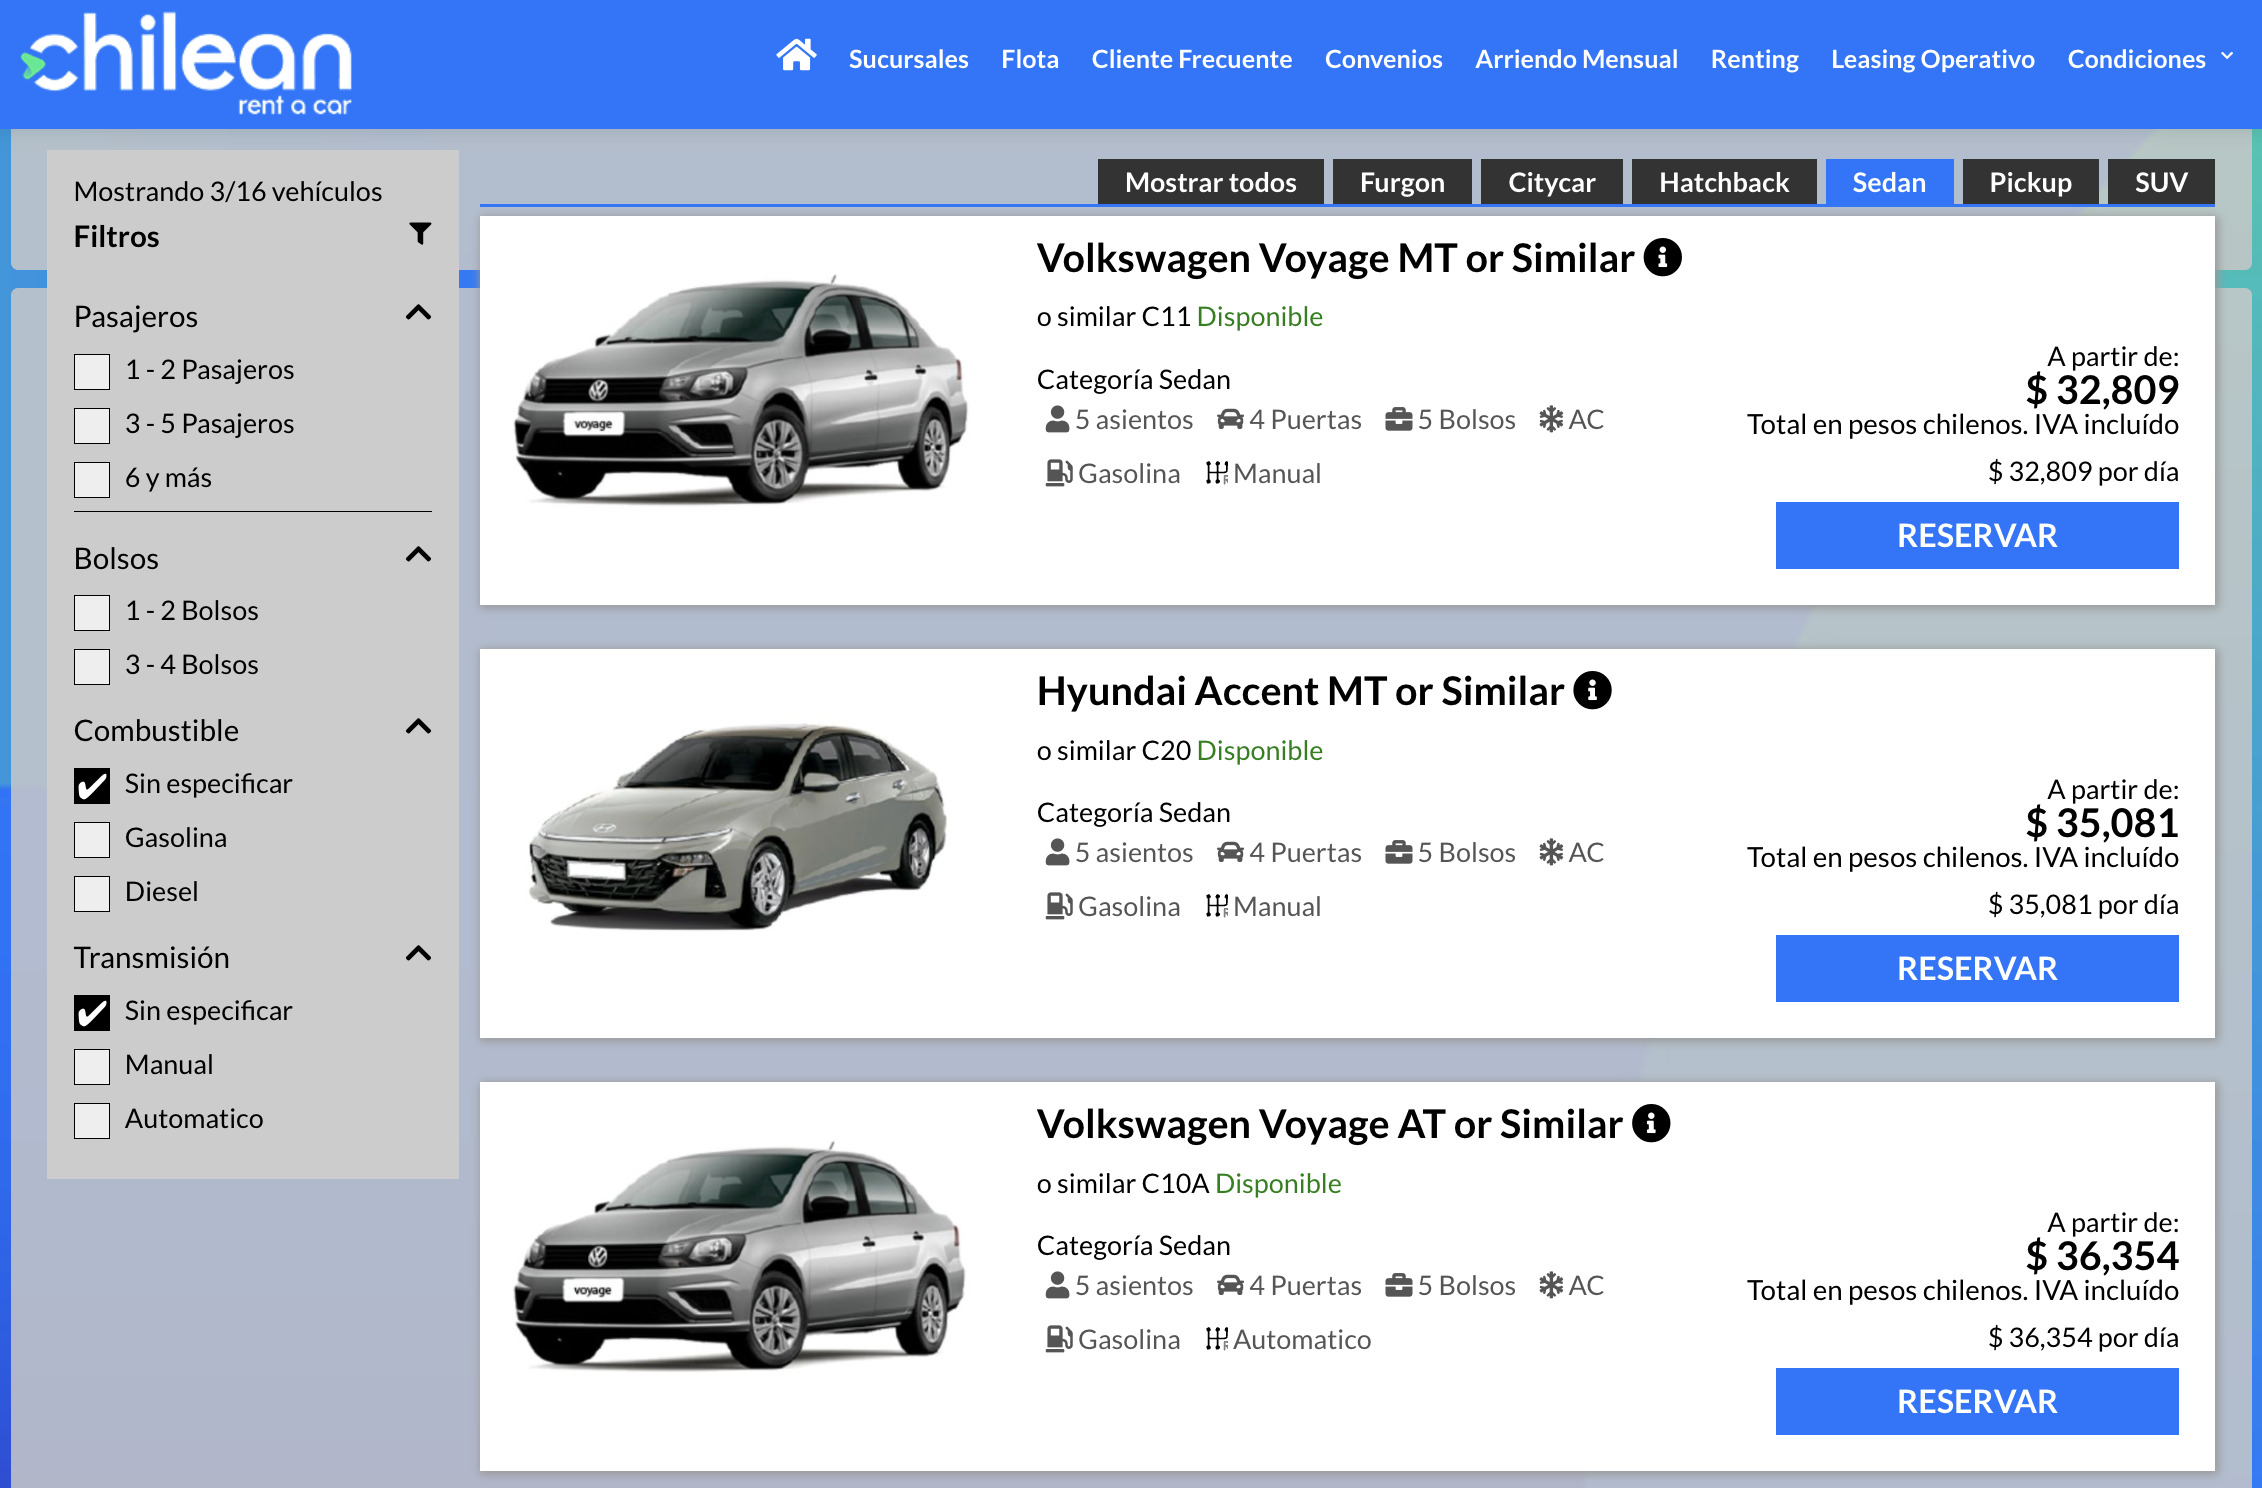This screenshot has height=1488, width=2262.
Task: Switch to the SUV category tab
Action: pos(2160,182)
